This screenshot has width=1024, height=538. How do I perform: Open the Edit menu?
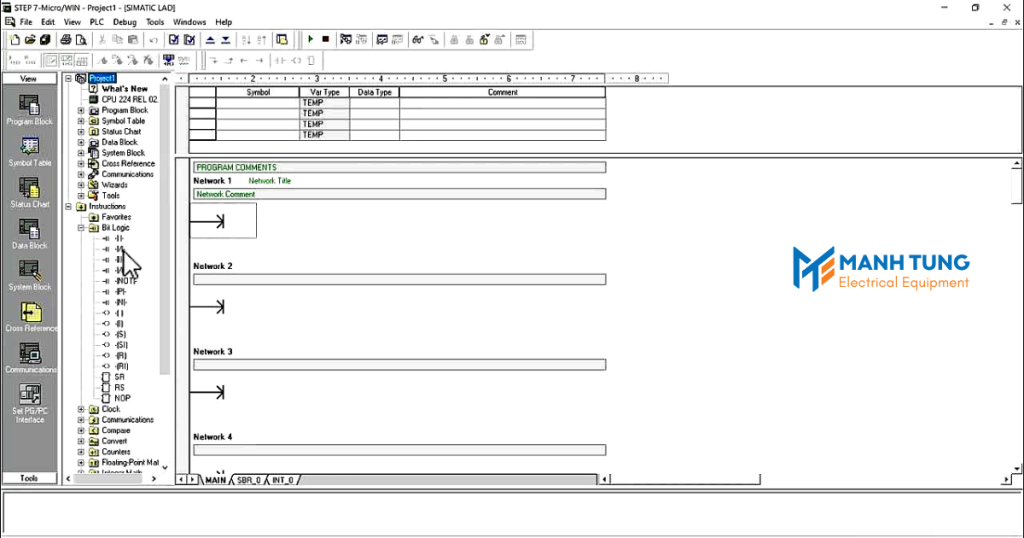pos(48,22)
